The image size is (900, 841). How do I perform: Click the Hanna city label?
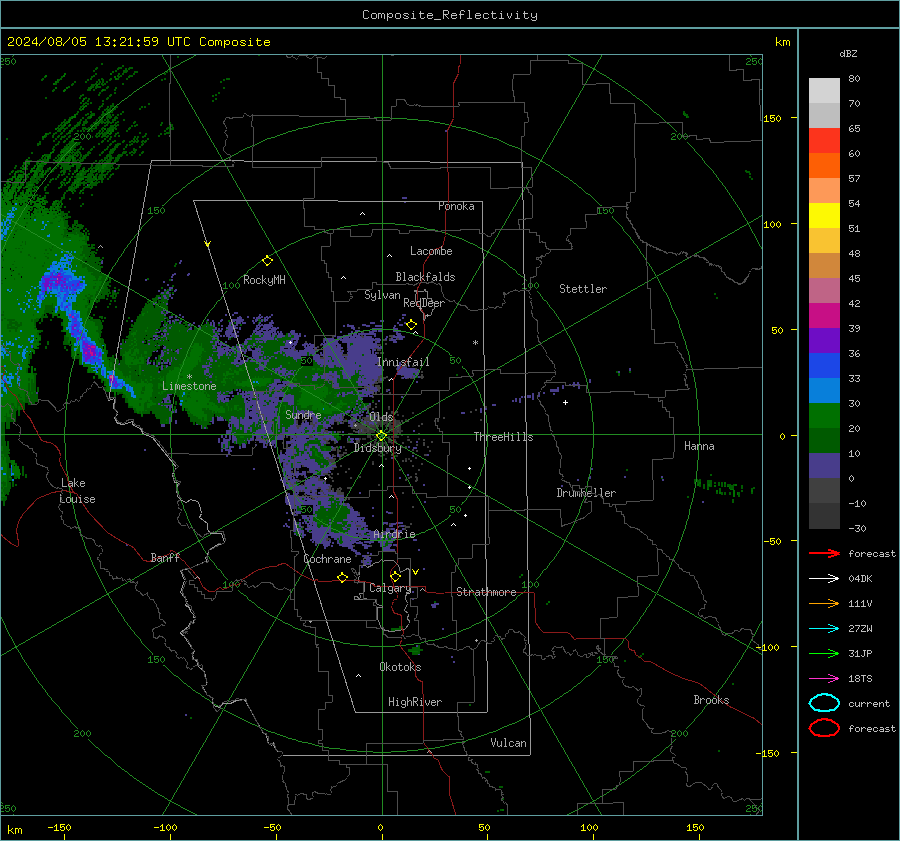click(699, 446)
